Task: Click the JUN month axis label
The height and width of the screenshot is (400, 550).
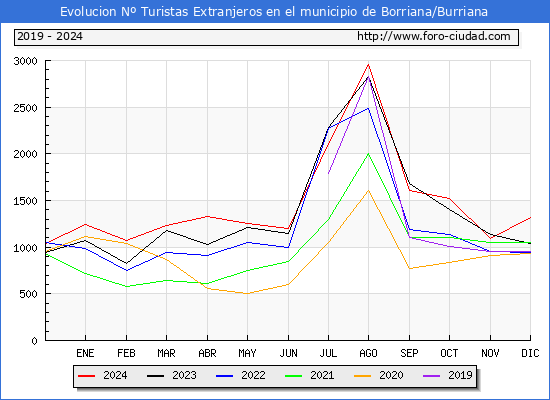Action: click(x=288, y=353)
